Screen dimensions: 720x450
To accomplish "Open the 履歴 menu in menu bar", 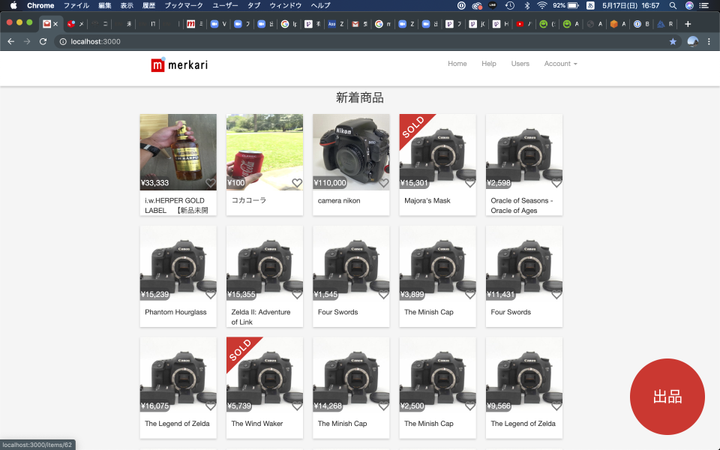I will click(149, 6).
